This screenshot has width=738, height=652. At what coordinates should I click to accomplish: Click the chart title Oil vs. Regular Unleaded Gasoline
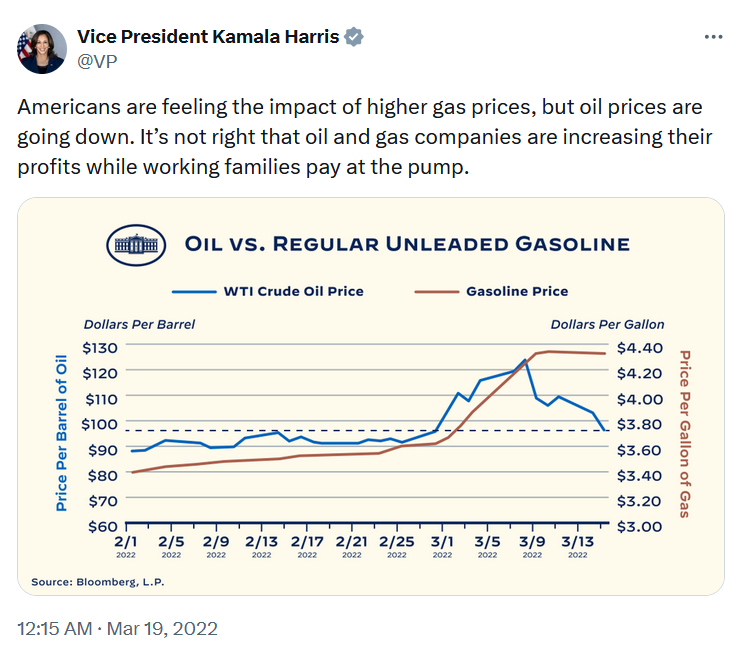(x=407, y=244)
